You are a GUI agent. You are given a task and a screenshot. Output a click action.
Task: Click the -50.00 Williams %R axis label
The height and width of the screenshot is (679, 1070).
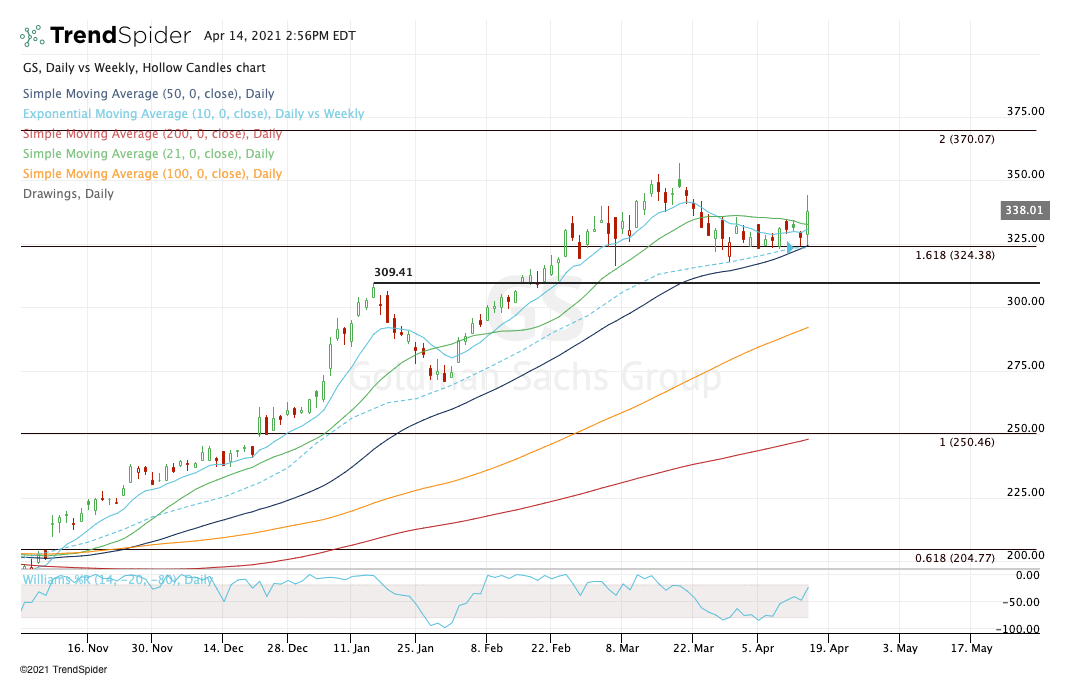(1021, 603)
